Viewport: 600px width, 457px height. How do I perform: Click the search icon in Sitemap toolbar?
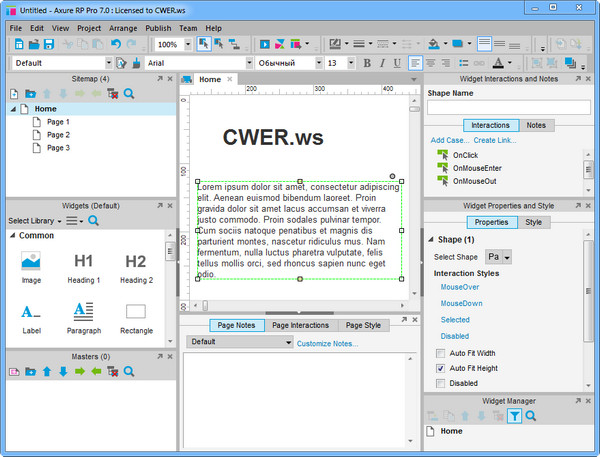pos(129,93)
